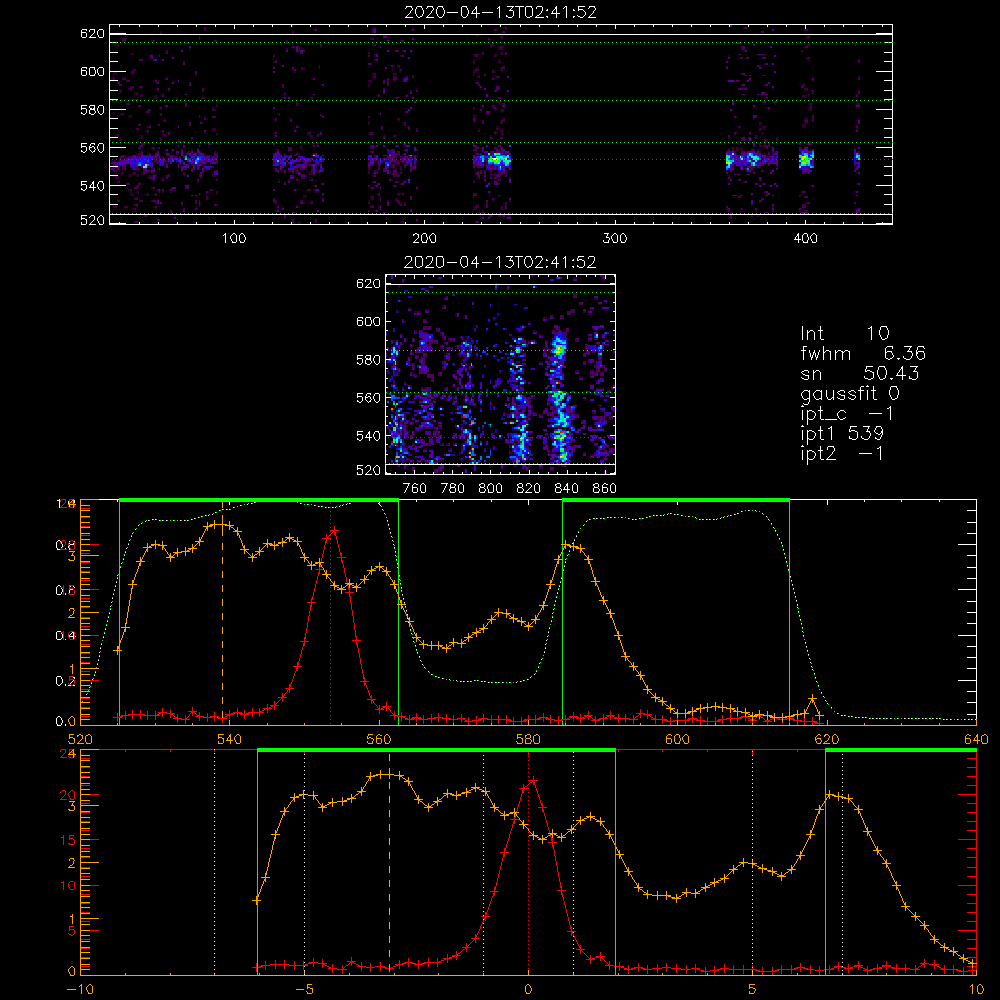
Task: Select the "gaussfit 0" parameter line
Action: coord(849,393)
